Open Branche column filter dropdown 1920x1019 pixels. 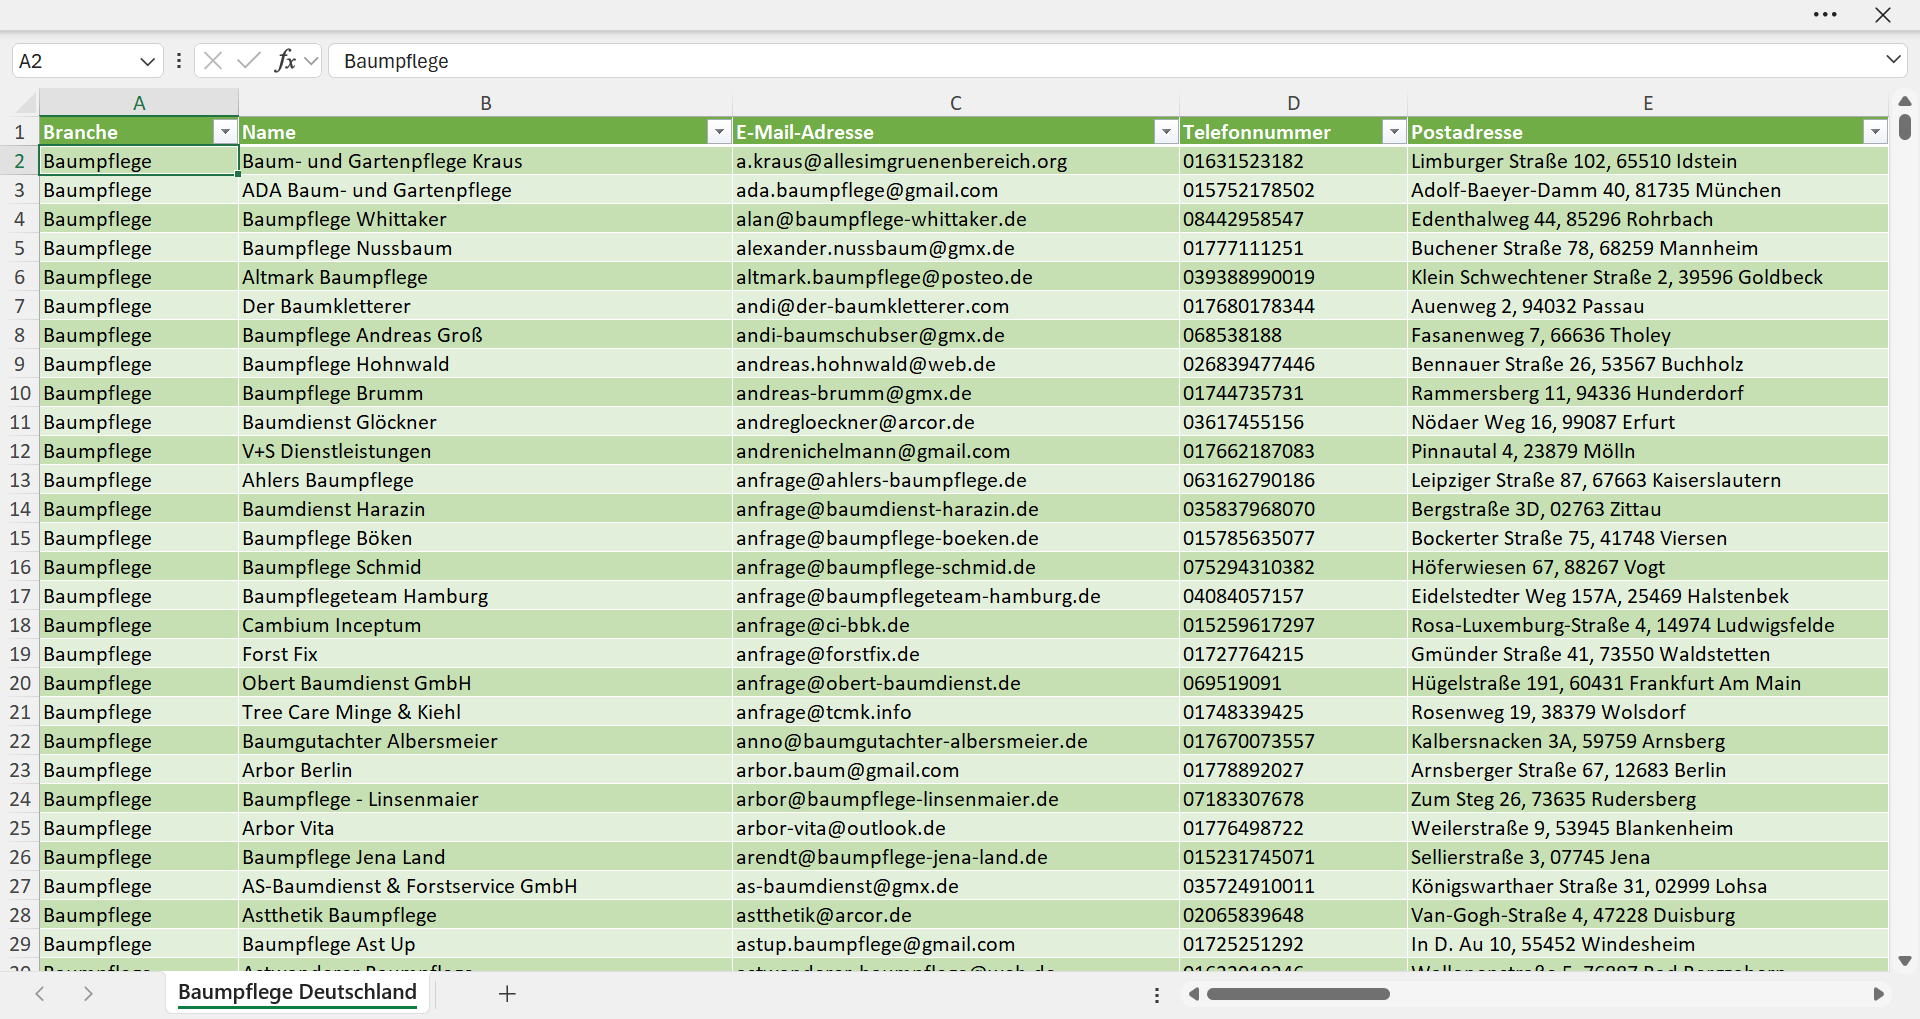225,132
